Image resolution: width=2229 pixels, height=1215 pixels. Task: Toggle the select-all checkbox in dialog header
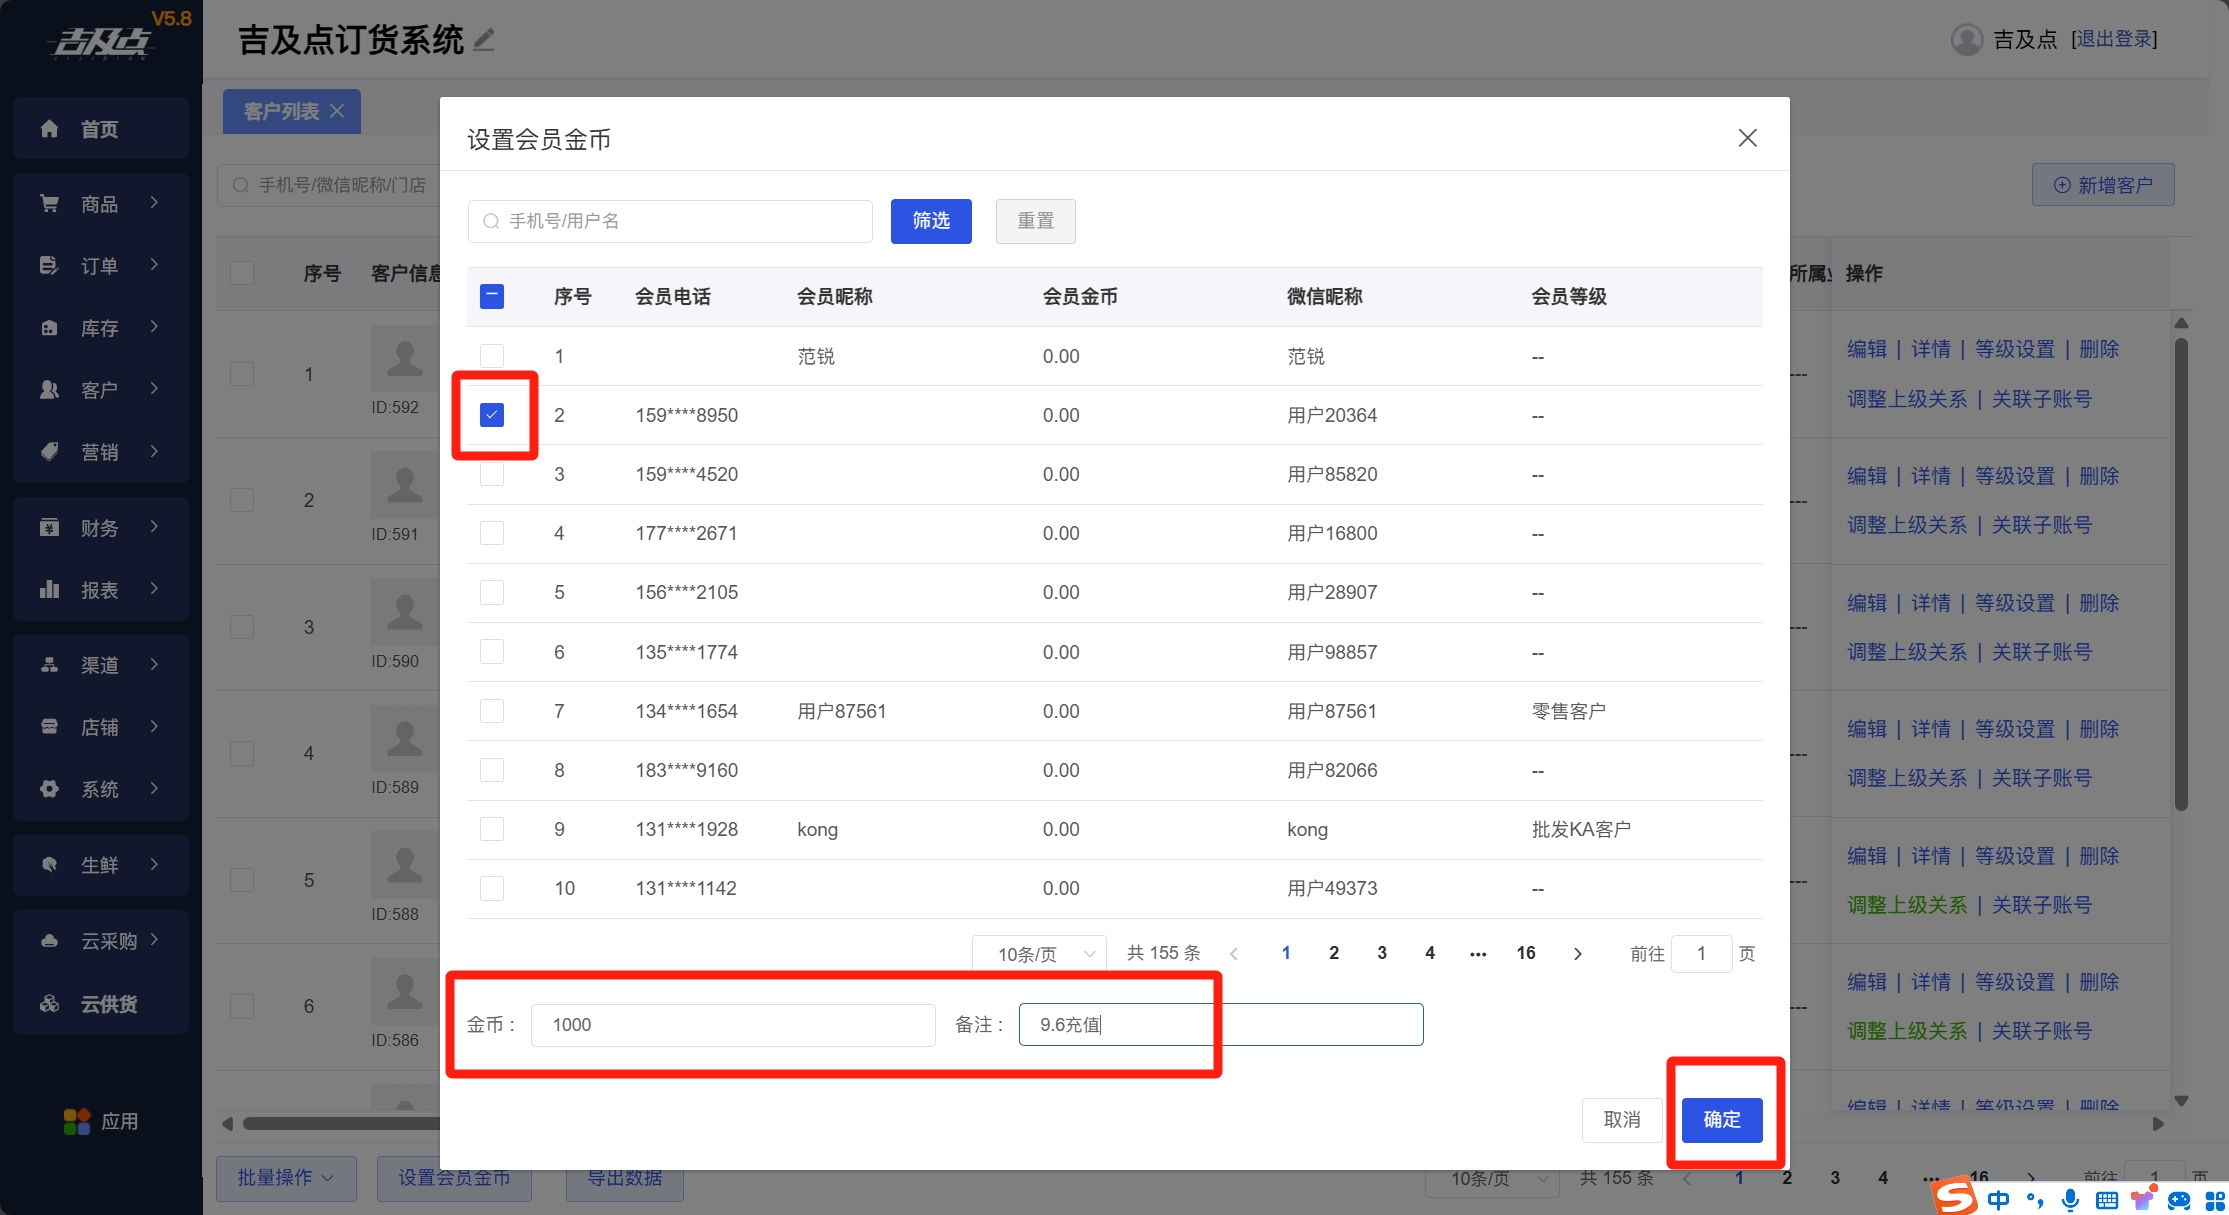[x=492, y=296]
